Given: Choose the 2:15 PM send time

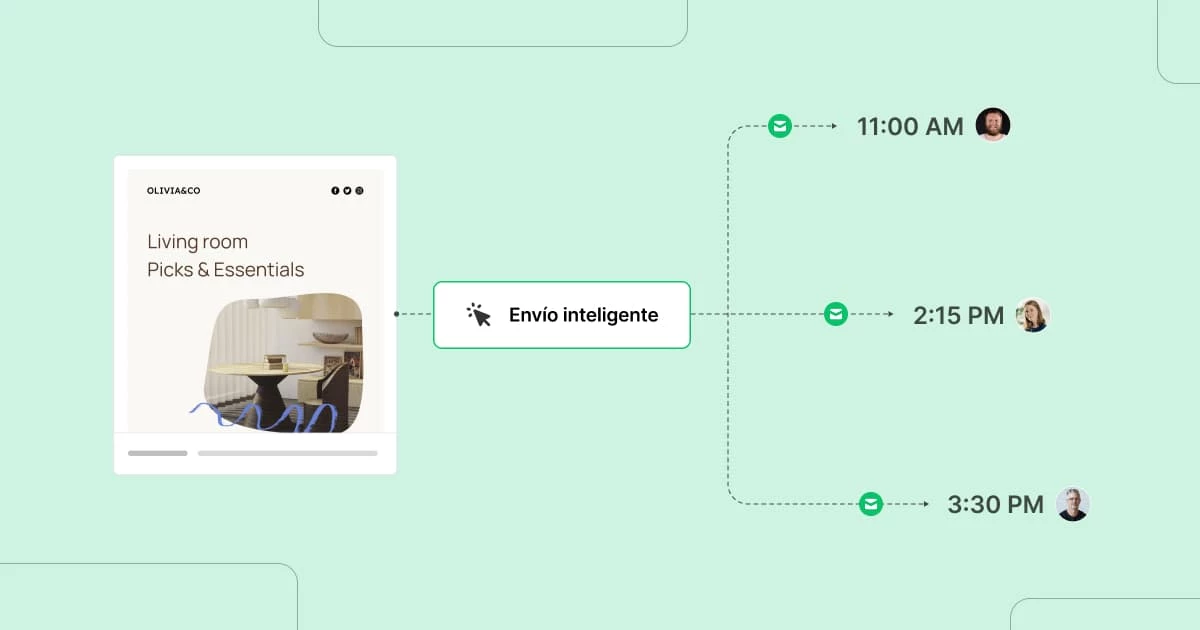Looking at the screenshot, I should [x=958, y=316].
